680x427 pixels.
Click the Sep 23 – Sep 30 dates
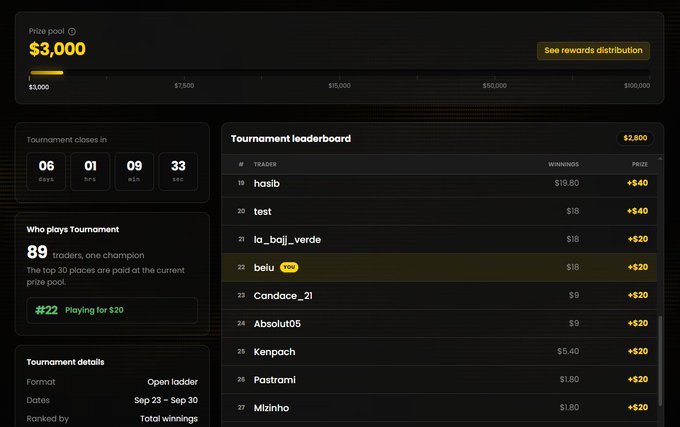pyautogui.click(x=166, y=400)
